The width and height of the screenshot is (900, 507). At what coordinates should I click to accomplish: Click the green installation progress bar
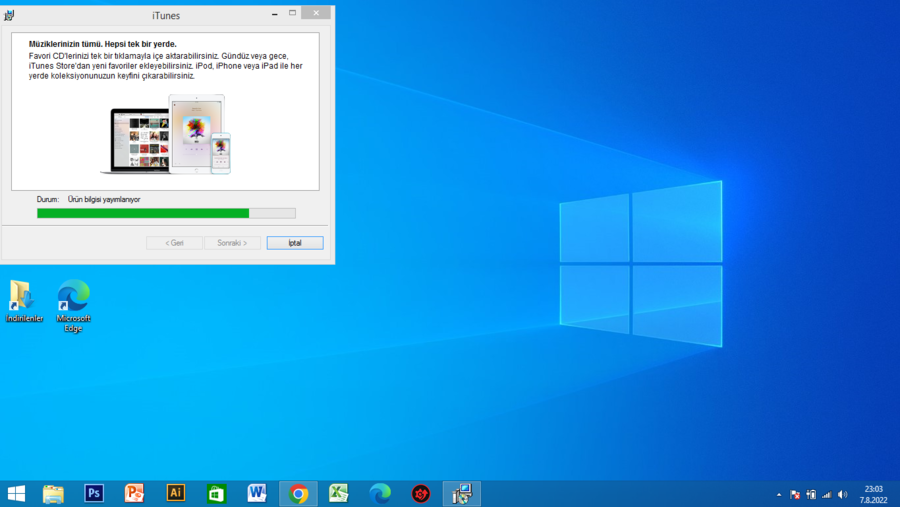(143, 213)
